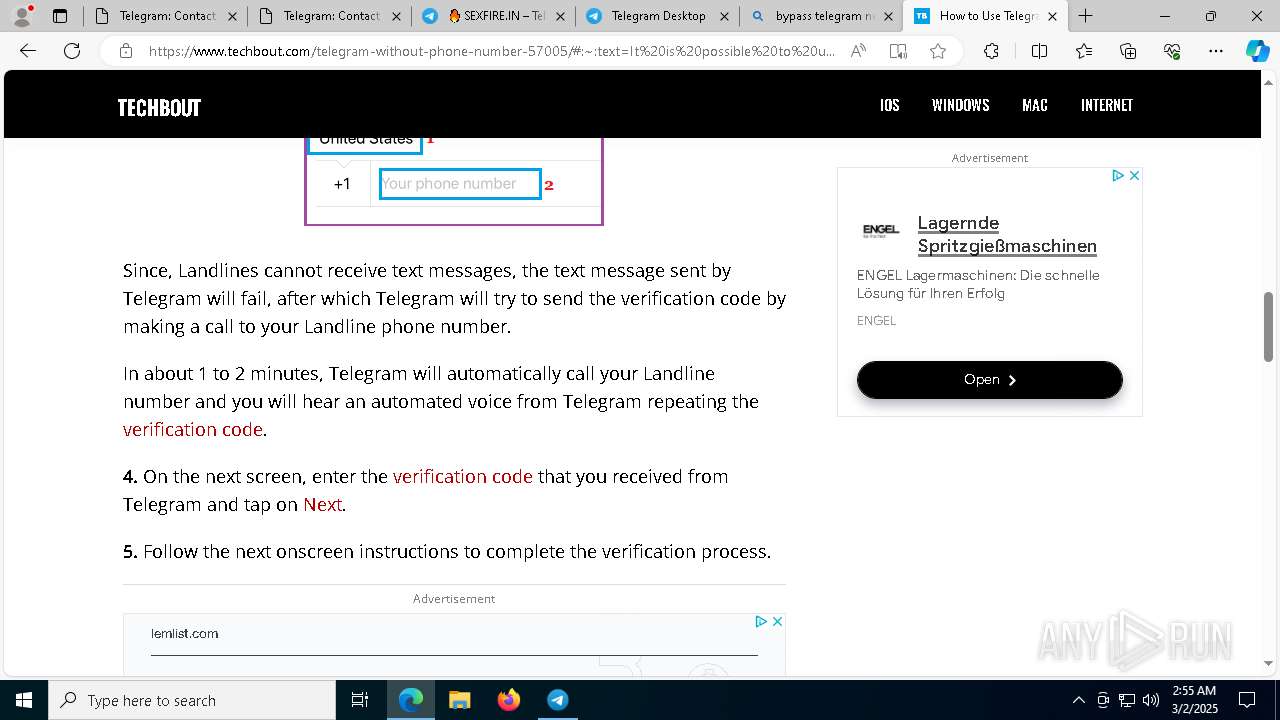Click the page vertical scrollbar thumb
The height and width of the screenshot is (720, 1280).
tap(1268, 327)
